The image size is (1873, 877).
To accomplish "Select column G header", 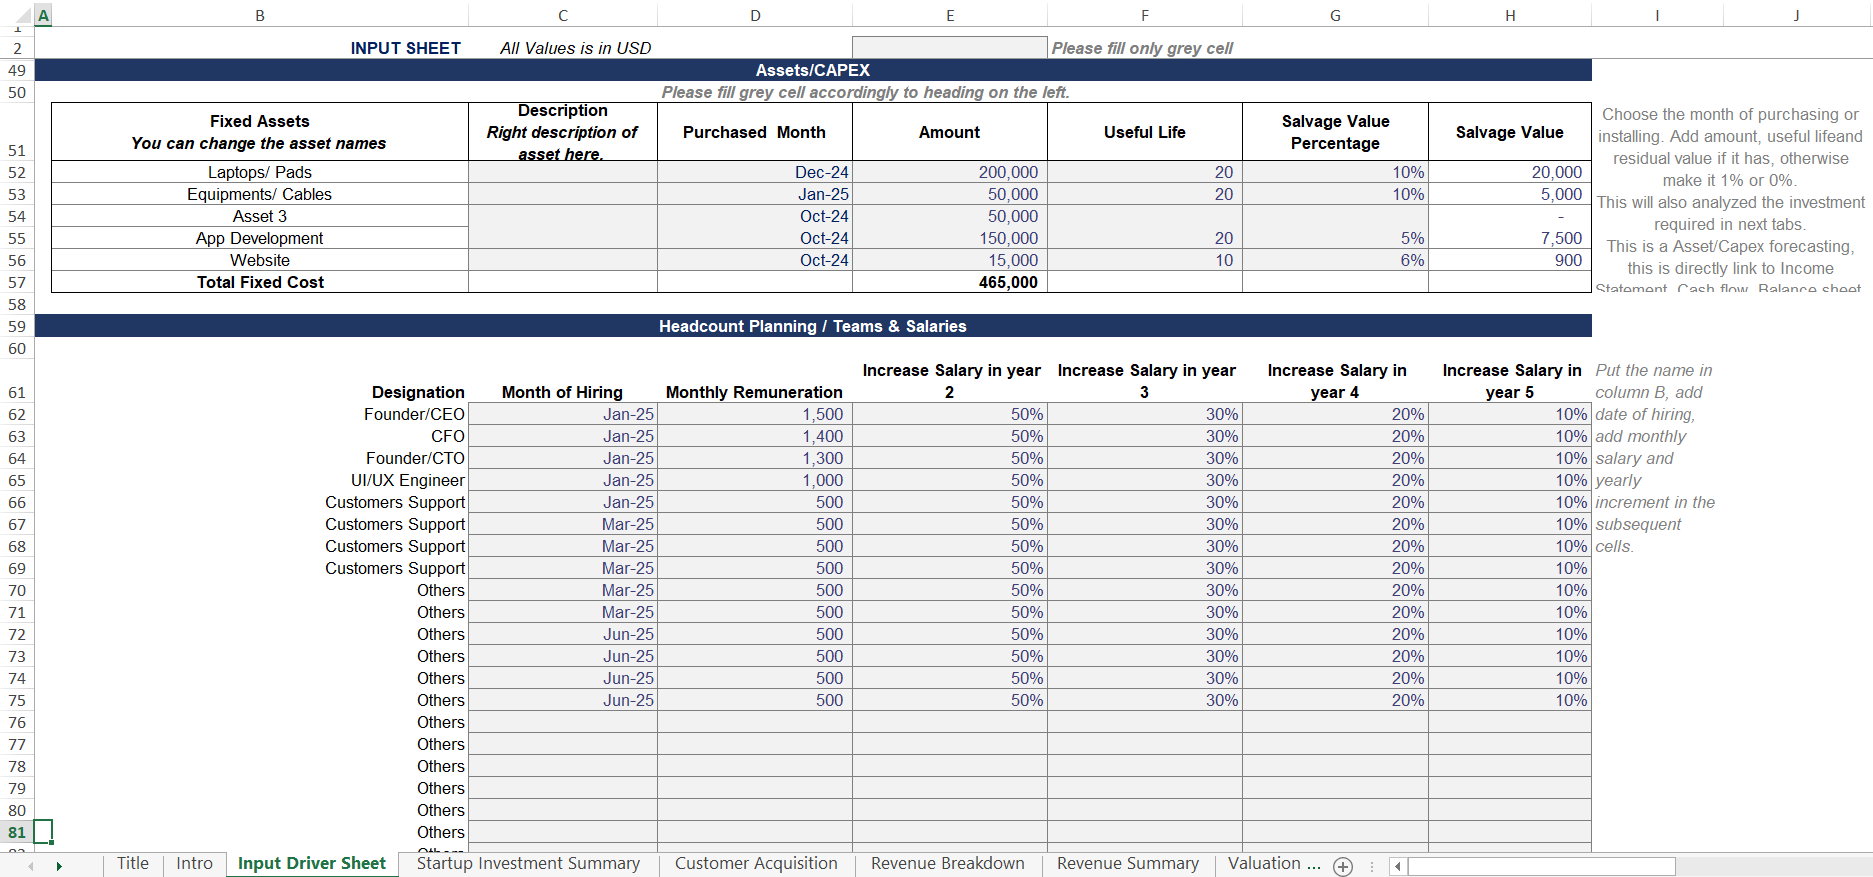I will pyautogui.click(x=1335, y=16).
